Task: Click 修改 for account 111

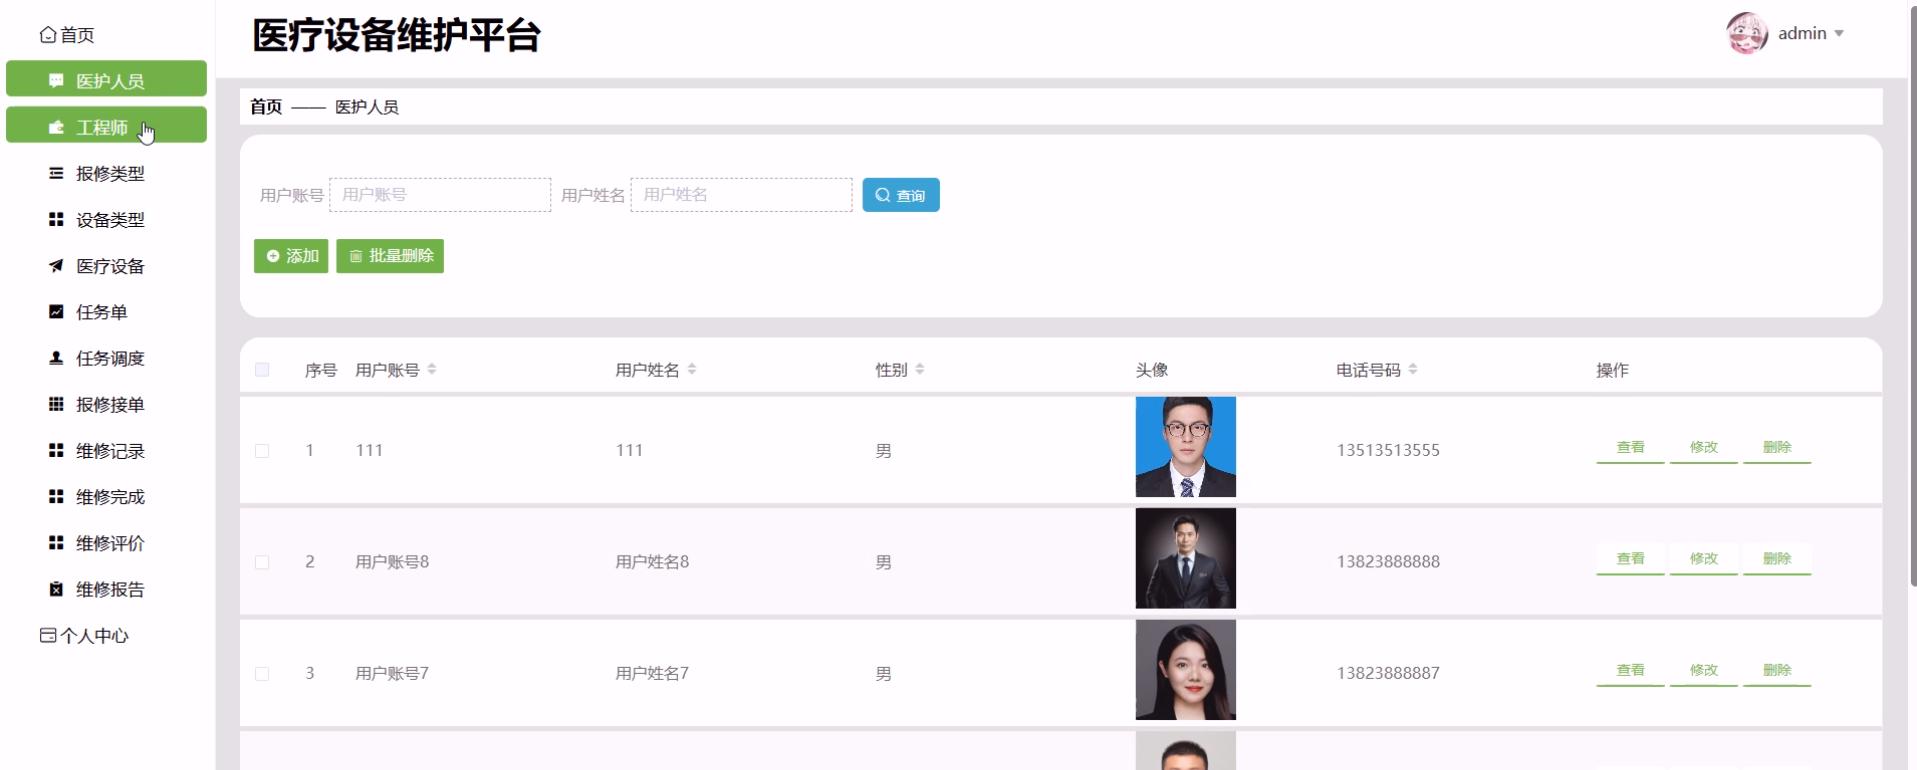Action: (1704, 448)
